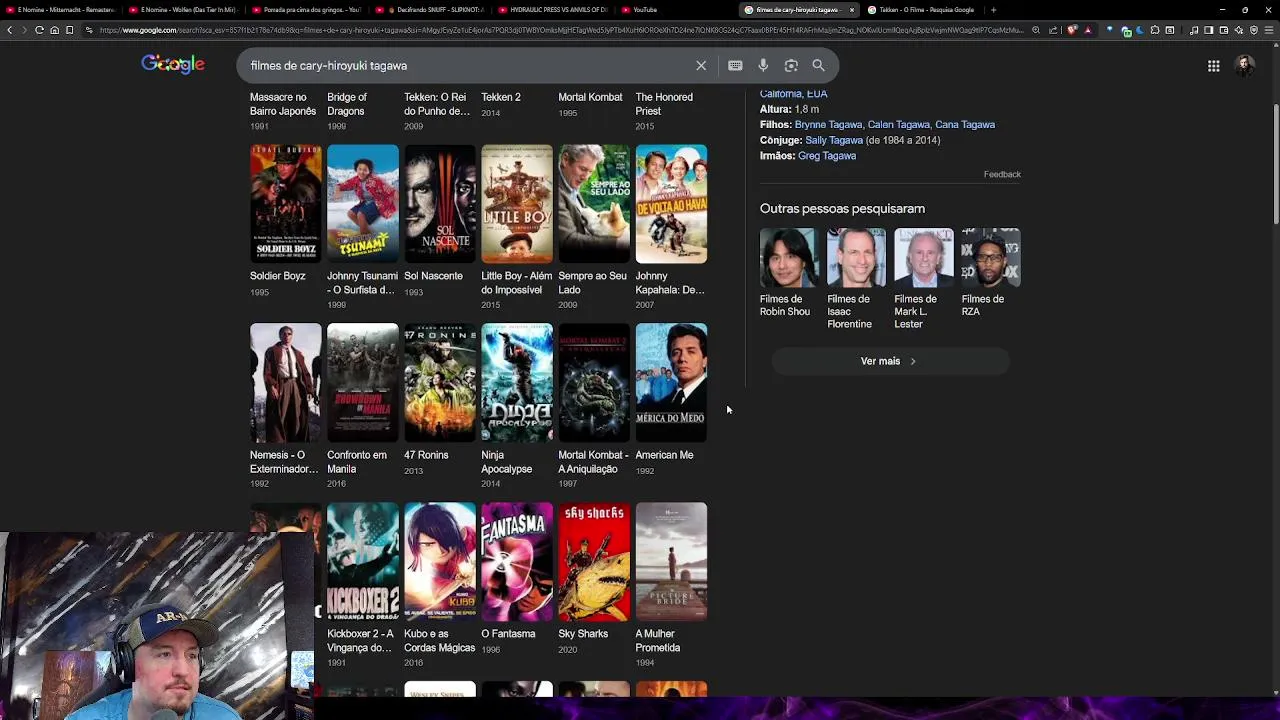Viewport: 1280px width, 720px height.
Task: Open the Greg Tagawa sibling link
Action: 827,156
